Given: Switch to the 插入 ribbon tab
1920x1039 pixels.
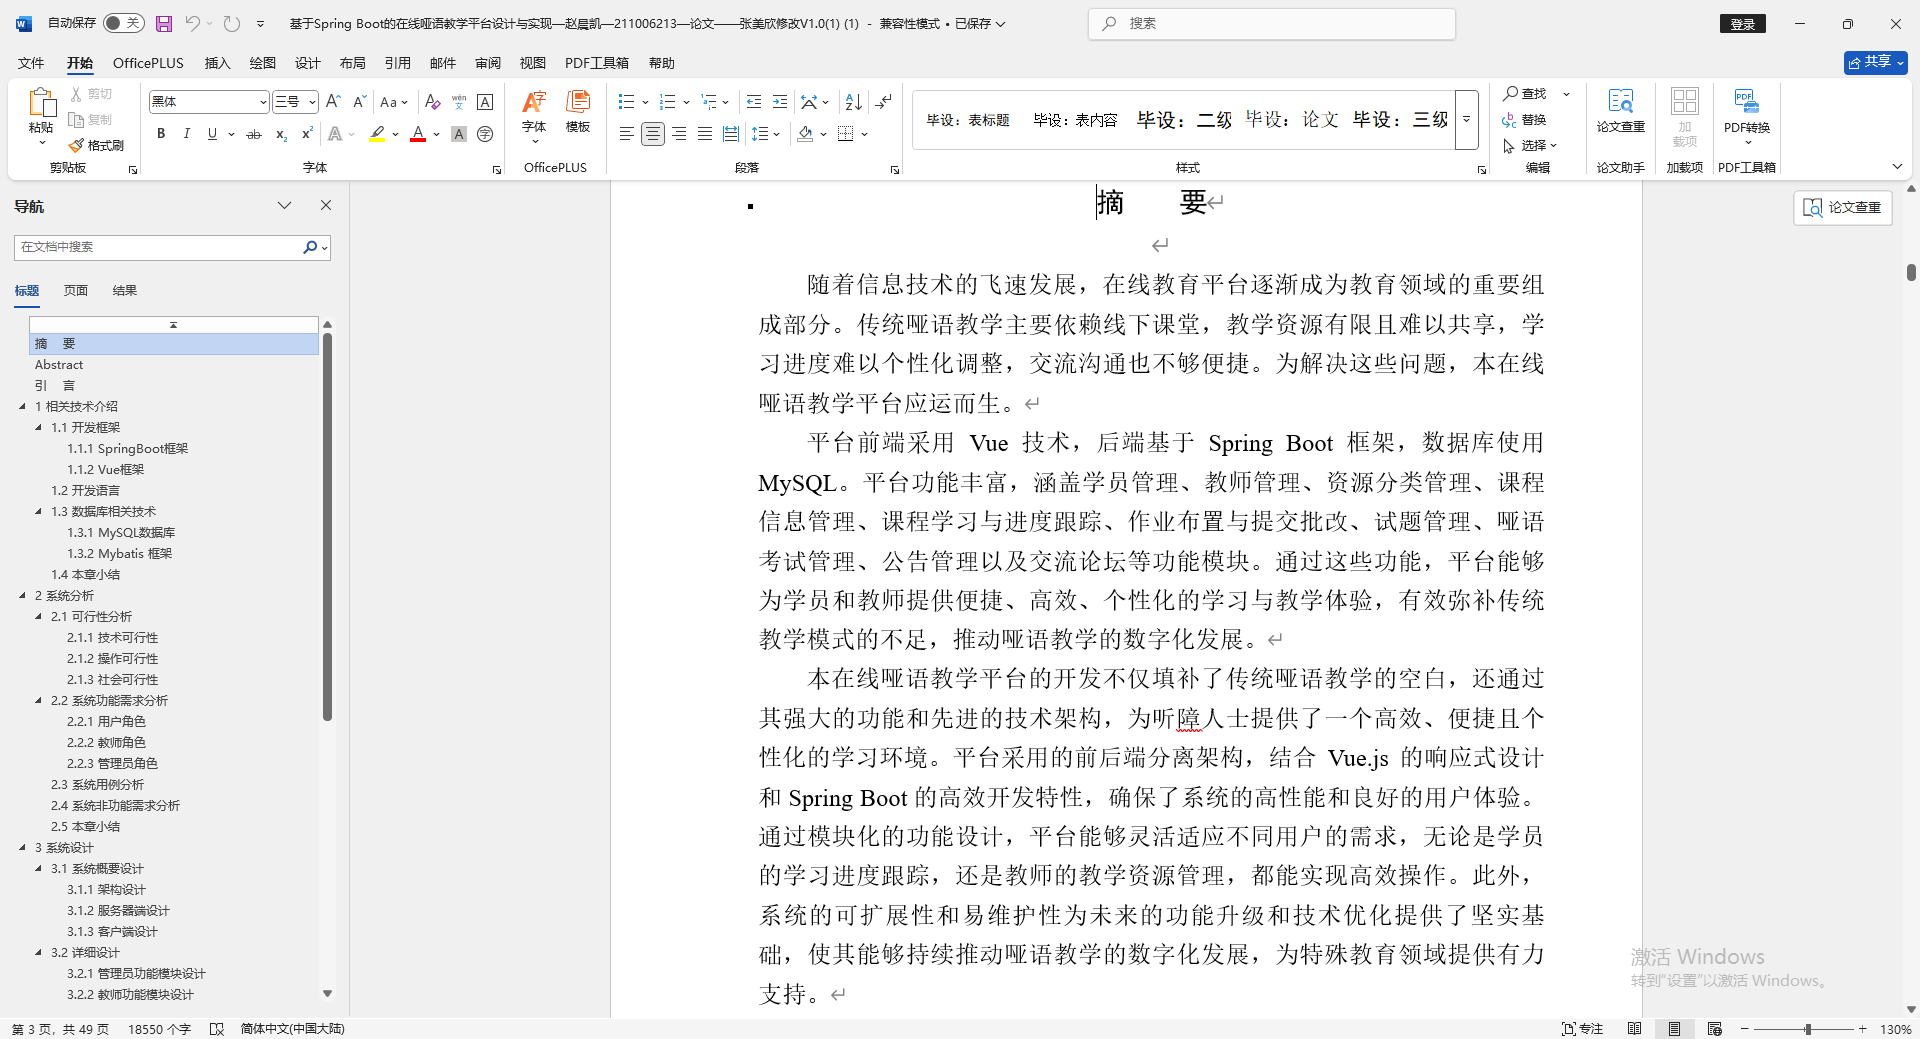Looking at the screenshot, I should (x=216, y=62).
